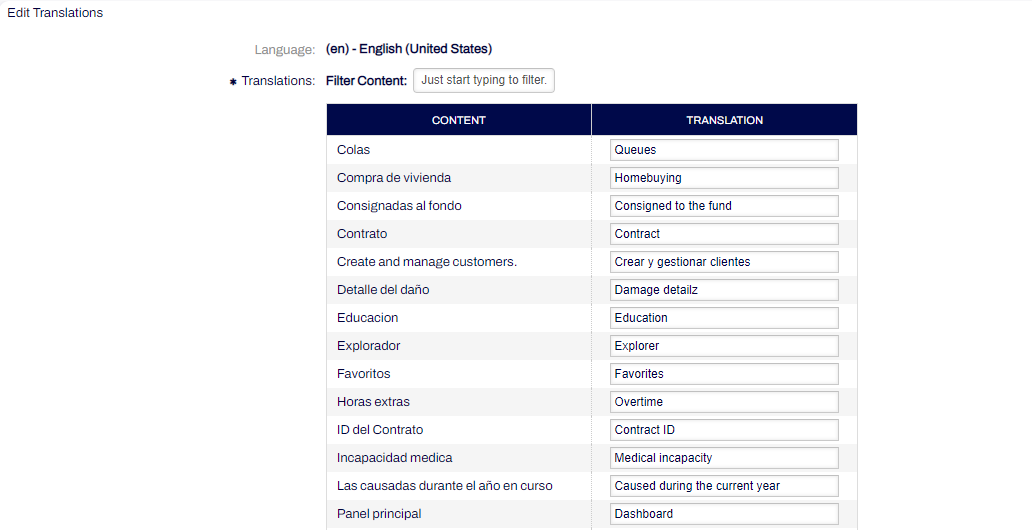
Task: Edit the translation field containing Contract
Action: (x=724, y=234)
